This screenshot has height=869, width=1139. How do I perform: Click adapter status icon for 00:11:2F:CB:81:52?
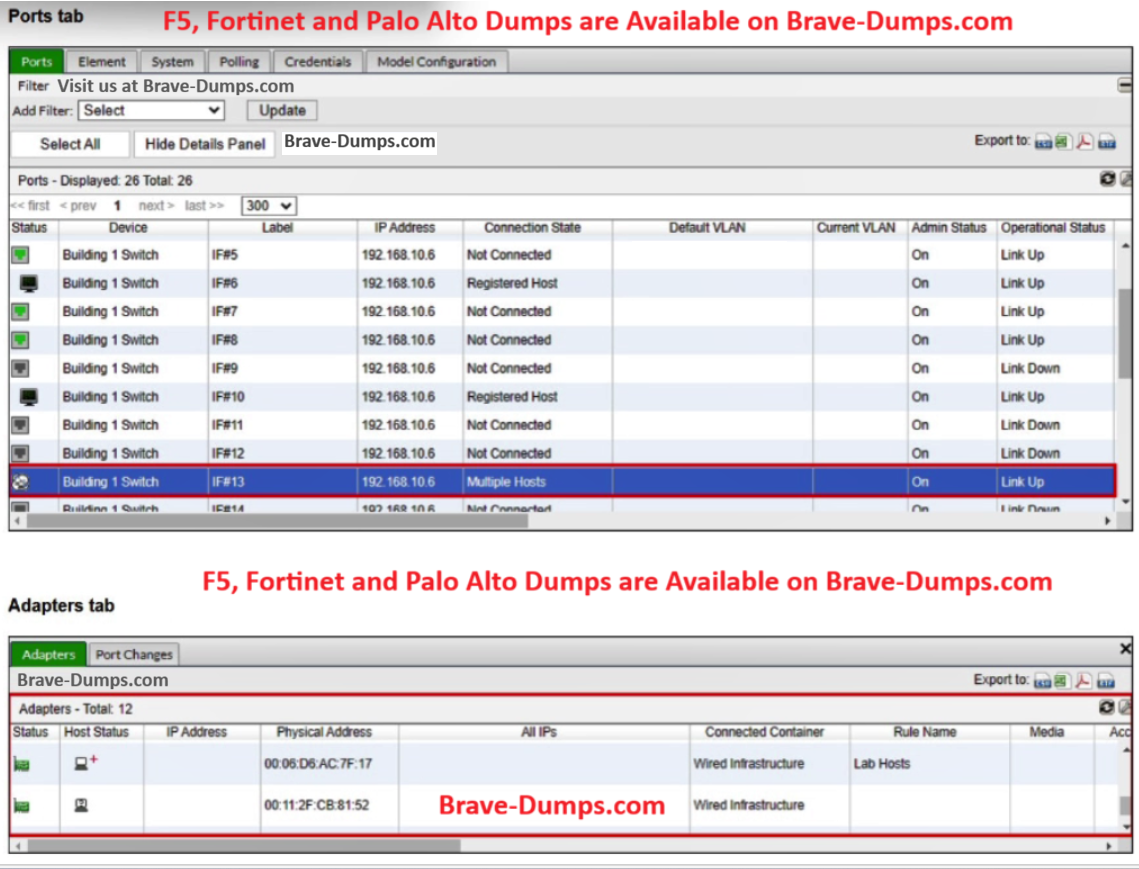click(21, 805)
